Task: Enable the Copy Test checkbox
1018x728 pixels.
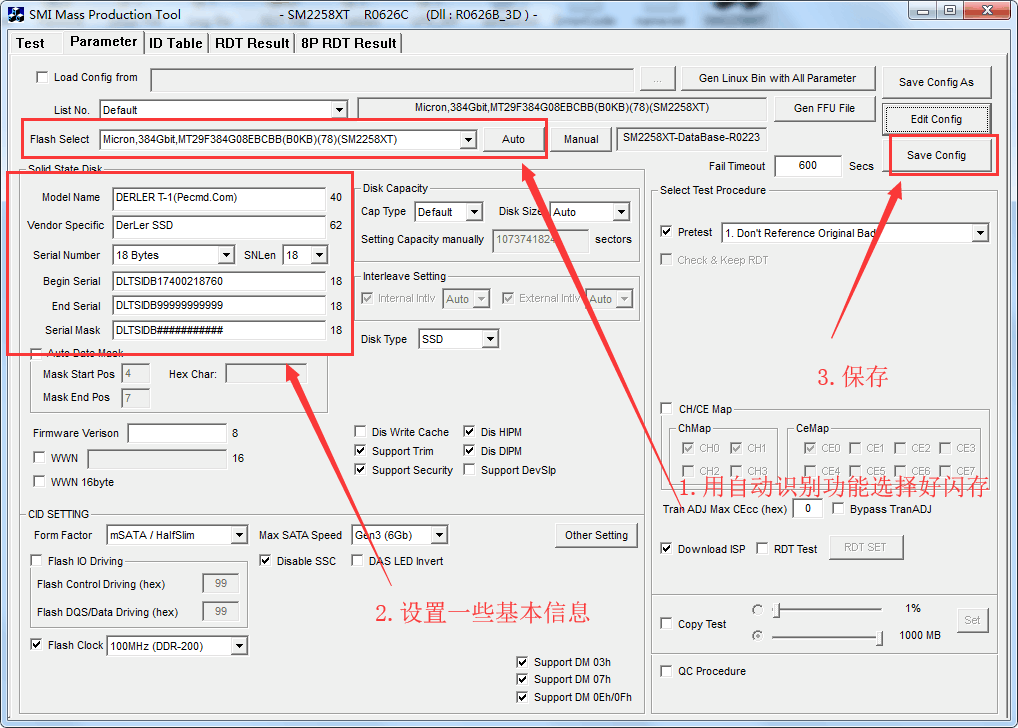Action: [x=667, y=624]
